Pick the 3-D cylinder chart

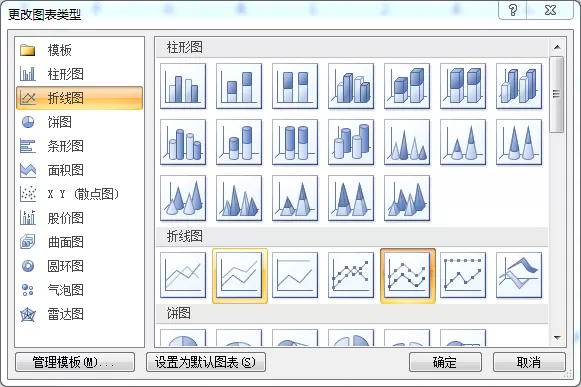(351, 142)
